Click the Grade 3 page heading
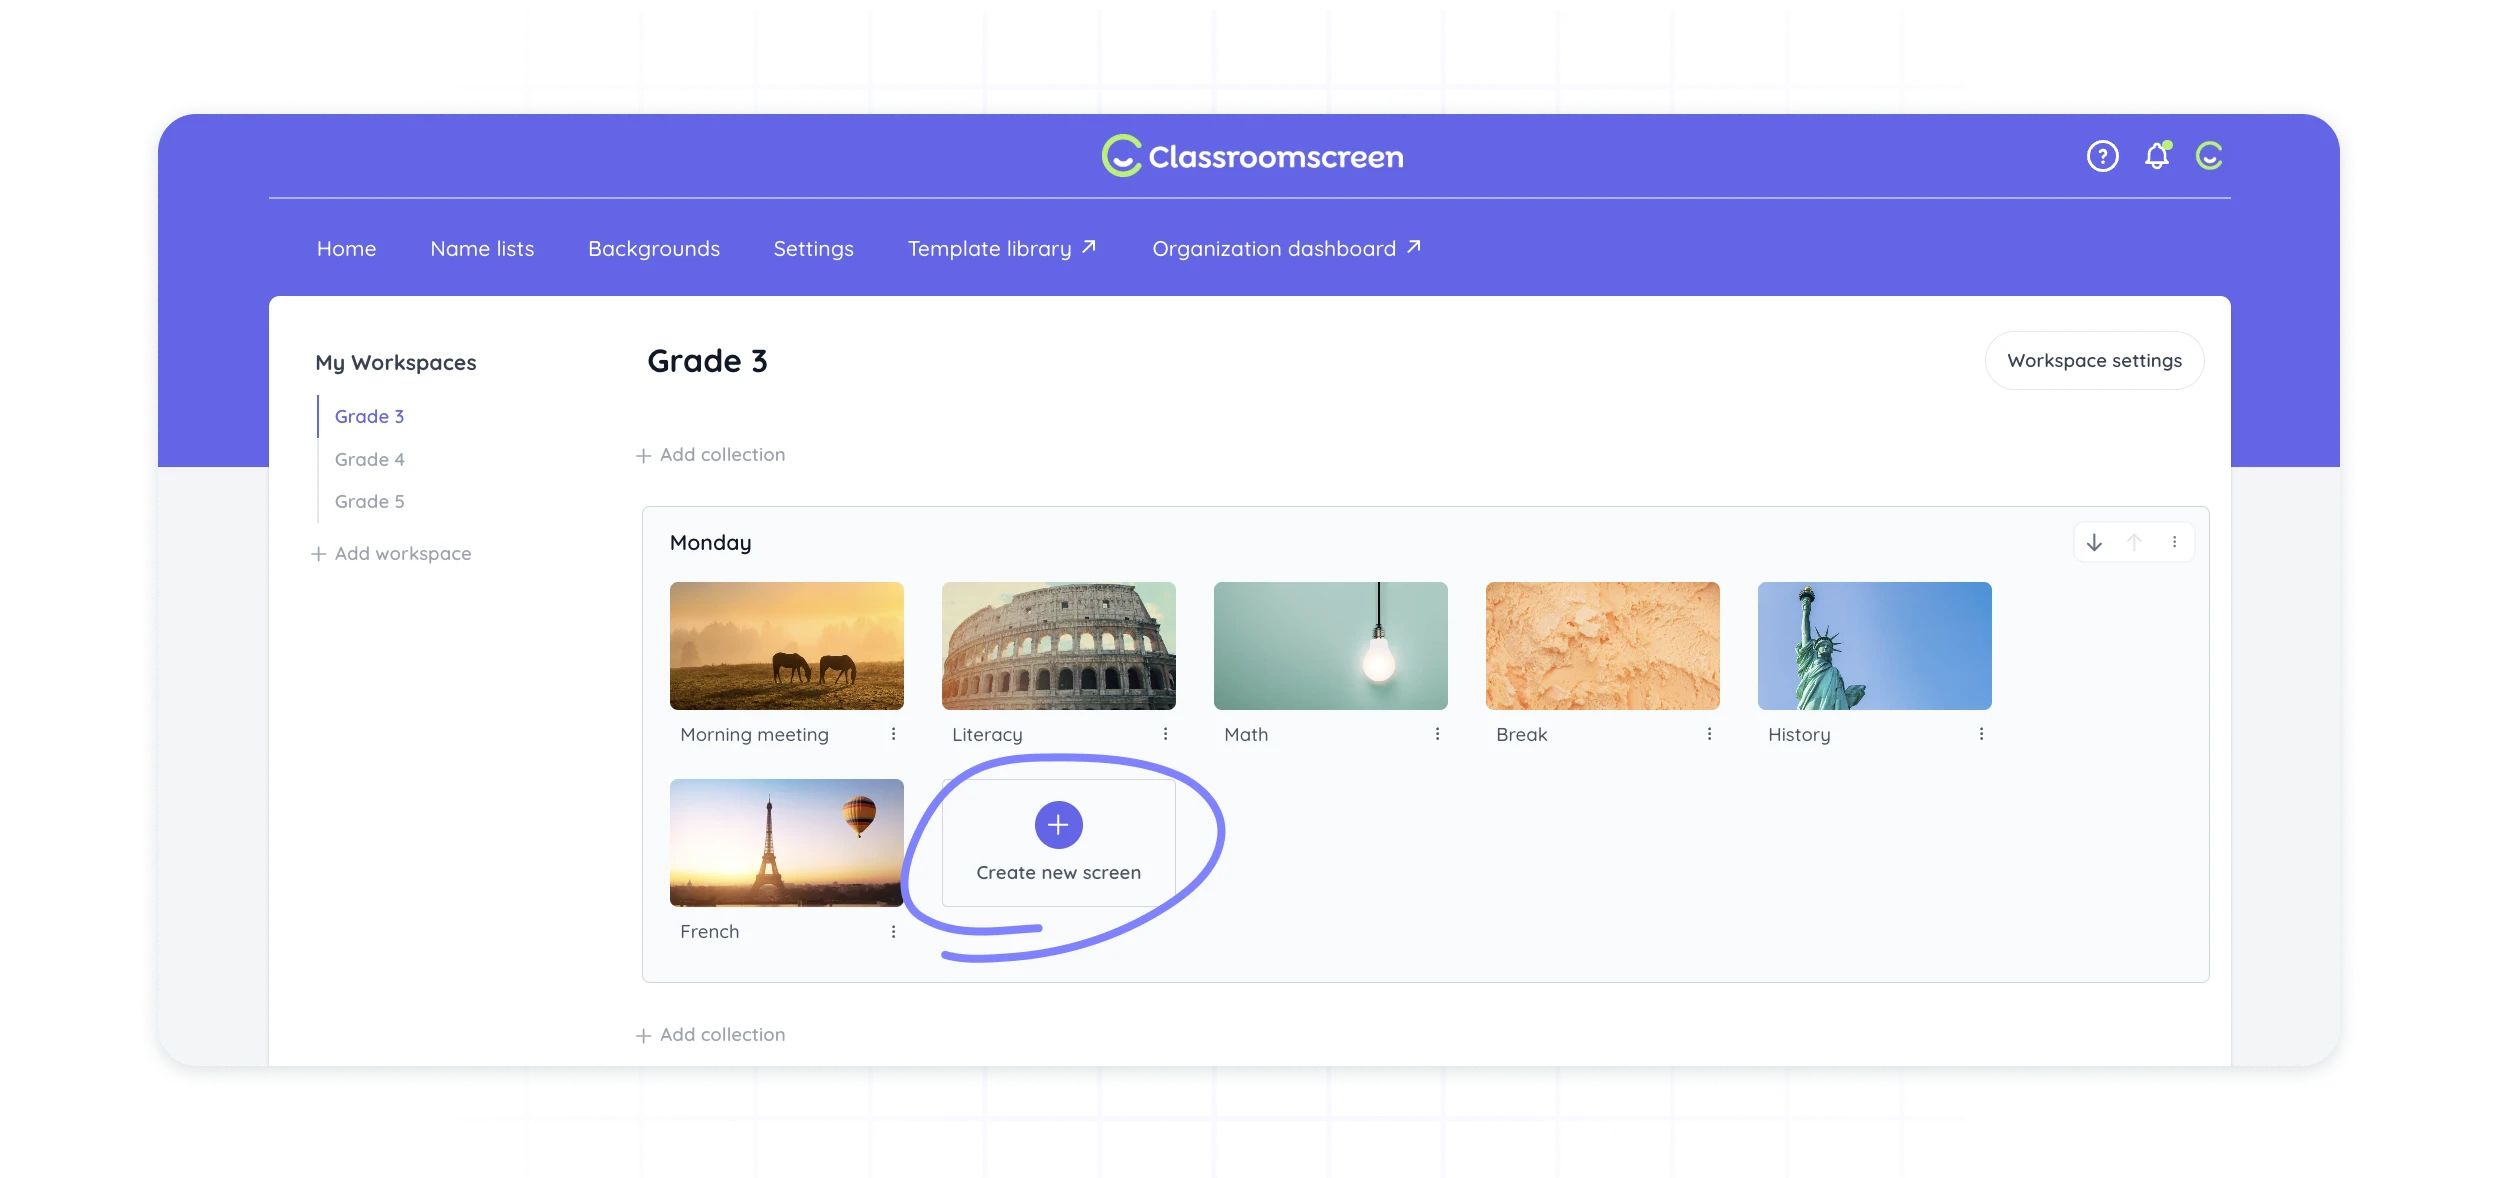 pos(707,361)
